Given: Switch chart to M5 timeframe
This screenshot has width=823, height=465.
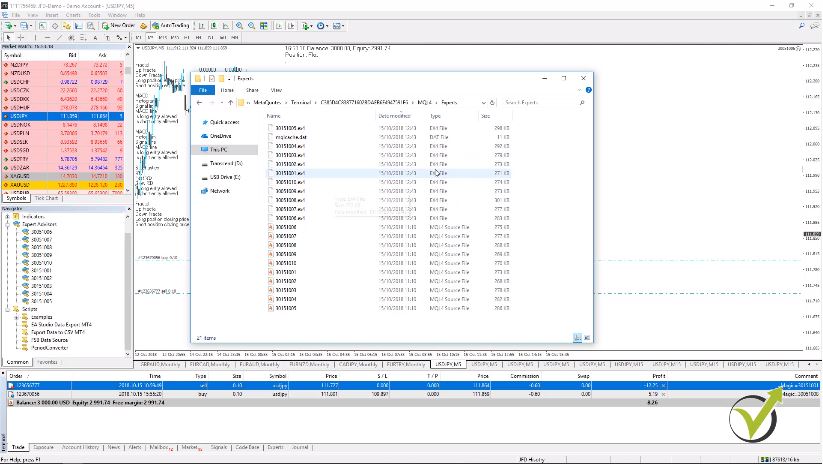Looking at the screenshot, I should [x=150, y=38].
